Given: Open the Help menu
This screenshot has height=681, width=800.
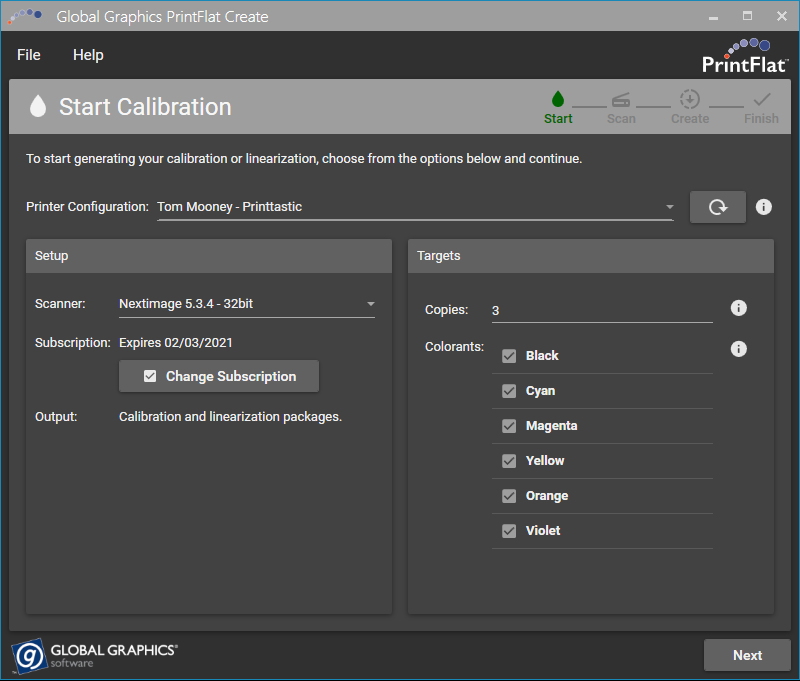Looking at the screenshot, I should tap(88, 55).
